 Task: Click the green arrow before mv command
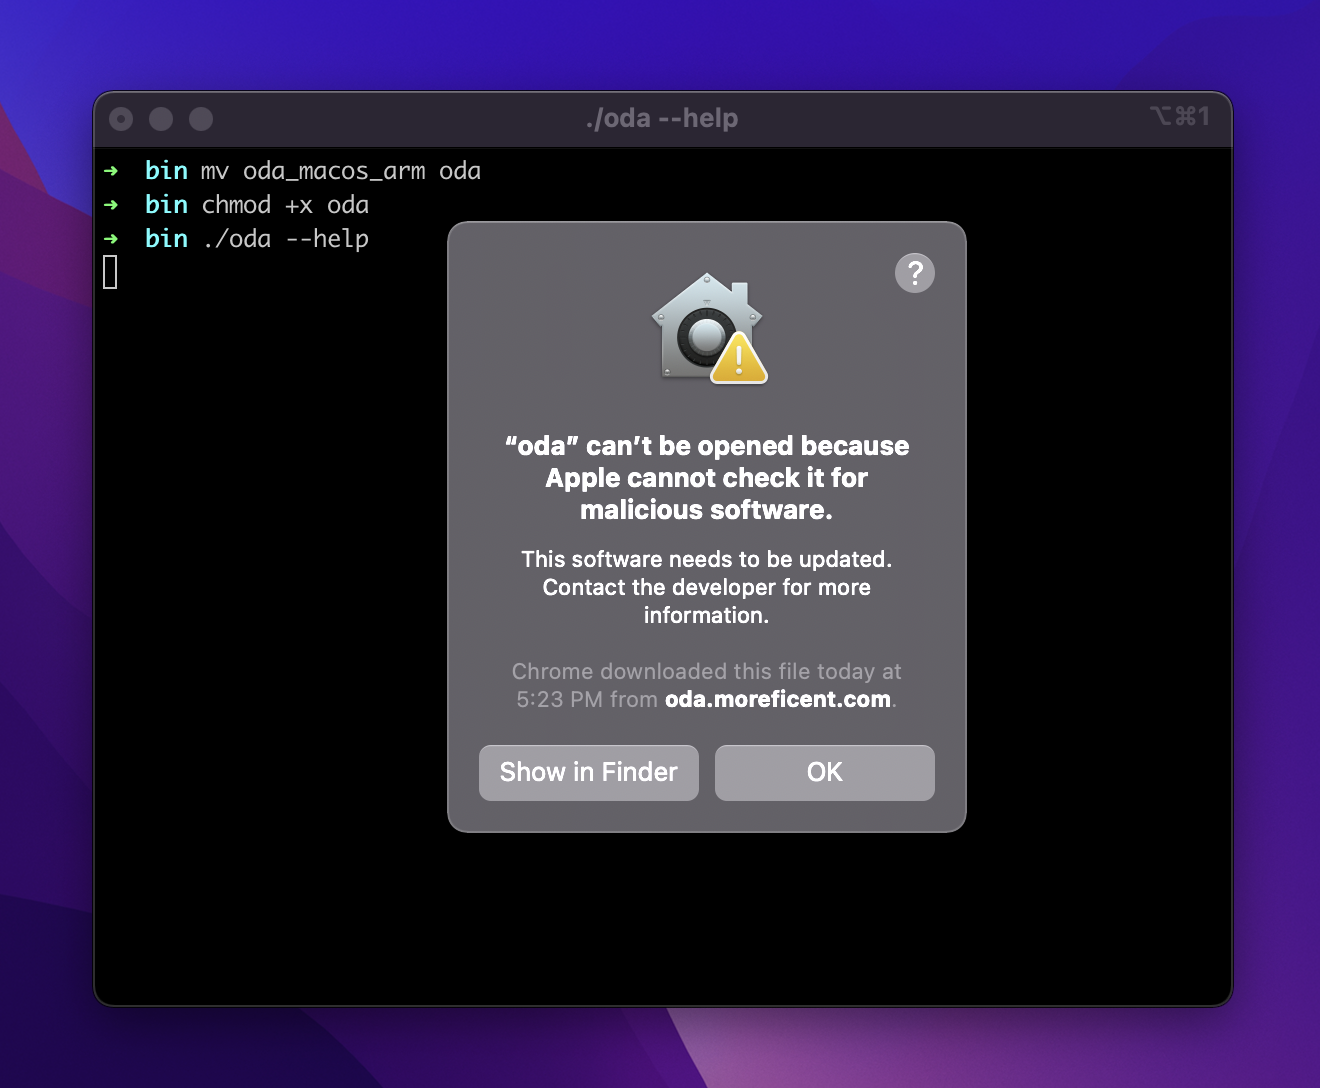tap(111, 171)
